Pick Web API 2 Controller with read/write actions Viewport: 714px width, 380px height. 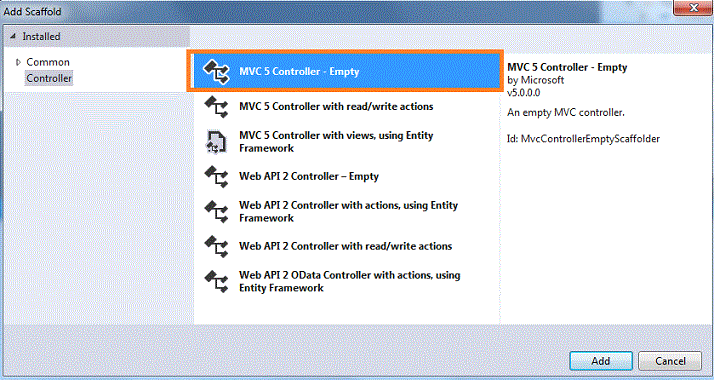346,246
